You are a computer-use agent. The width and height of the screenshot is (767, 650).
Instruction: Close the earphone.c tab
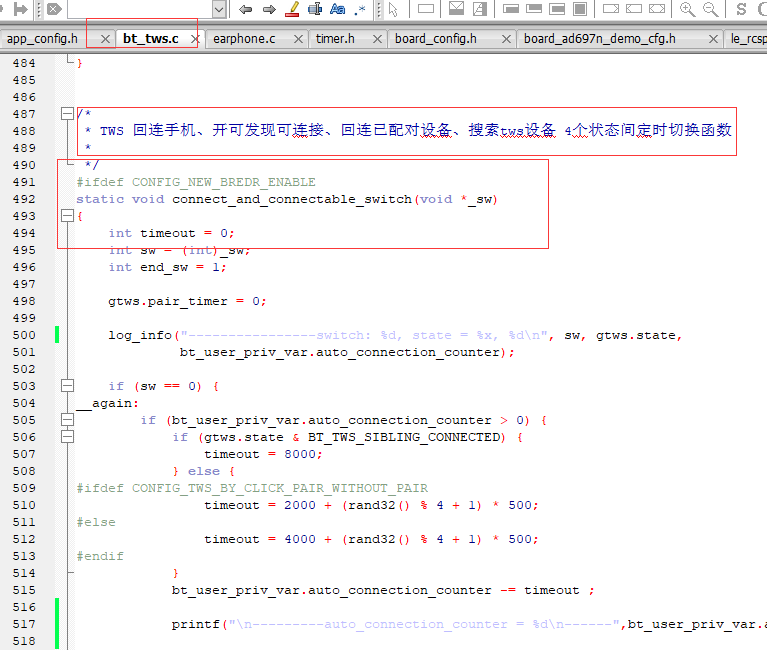pos(298,39)
